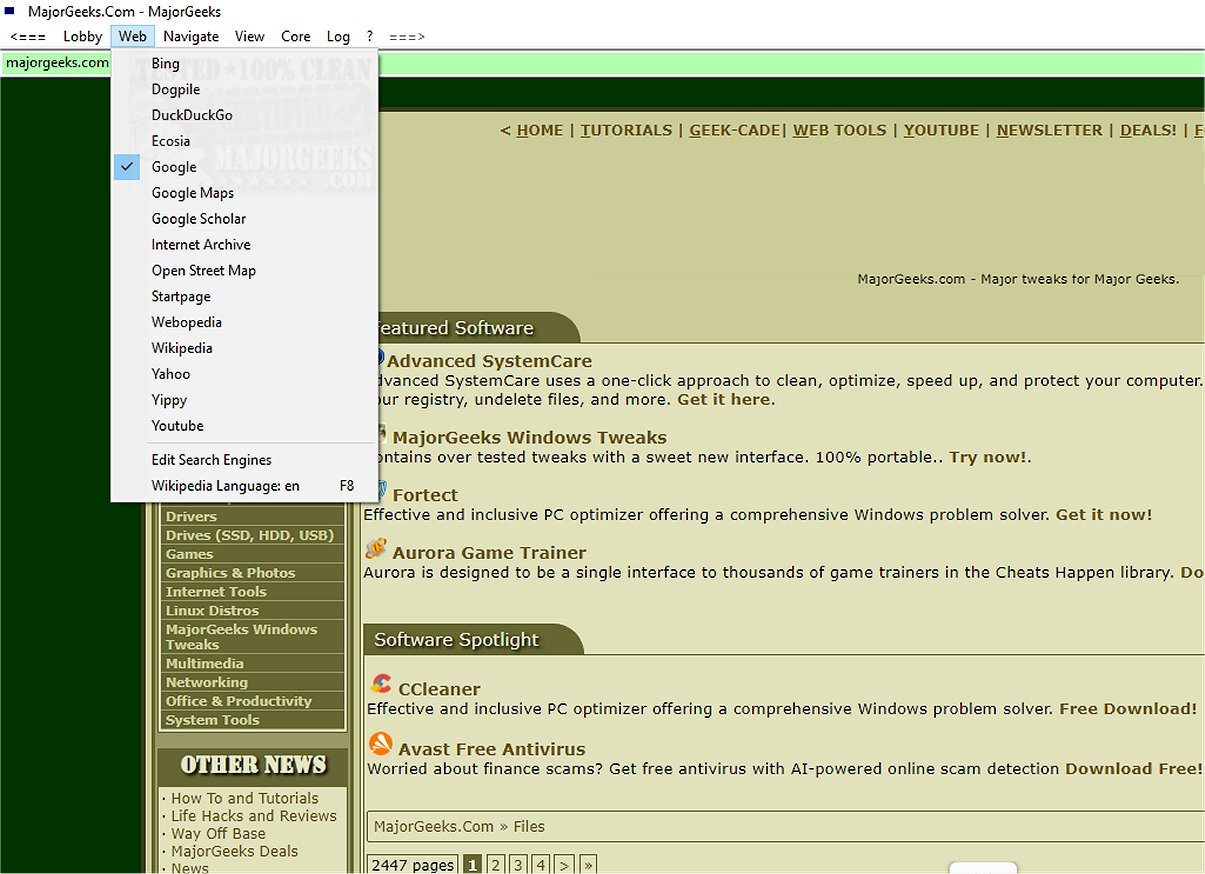Click the Try now! link
Image resolution: width=1205 pixels, height=874 pixels.
click(988, 457)
